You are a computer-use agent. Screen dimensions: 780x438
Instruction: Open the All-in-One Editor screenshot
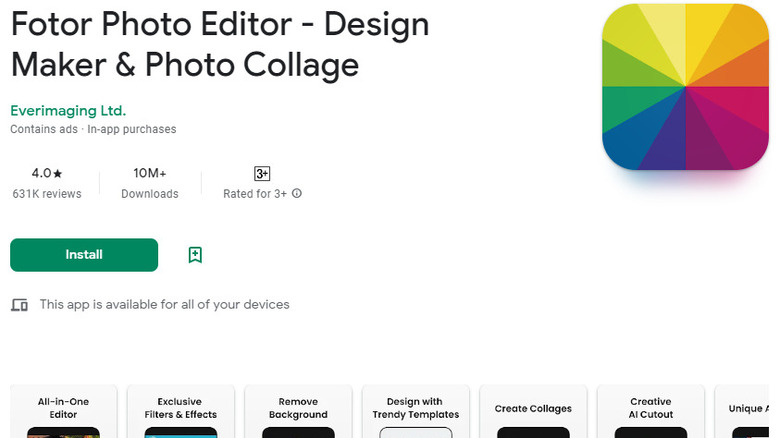point(63,411)
